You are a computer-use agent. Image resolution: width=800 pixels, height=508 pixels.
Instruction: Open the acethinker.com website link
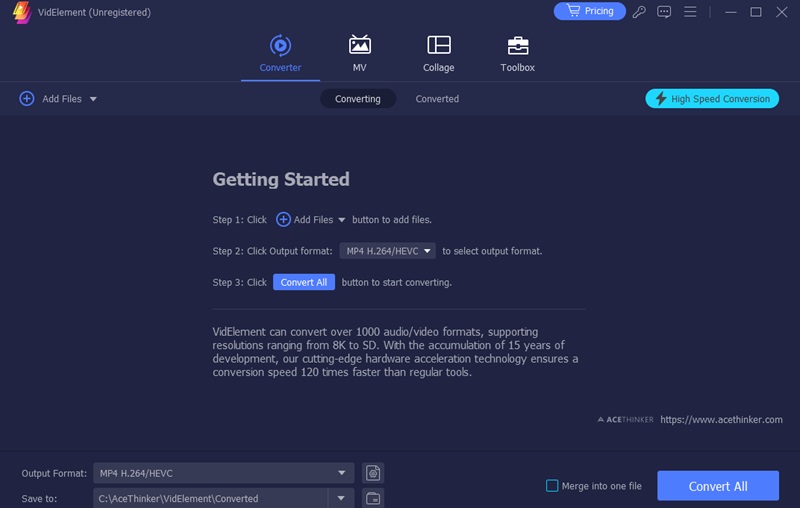(x=721, y=419)
